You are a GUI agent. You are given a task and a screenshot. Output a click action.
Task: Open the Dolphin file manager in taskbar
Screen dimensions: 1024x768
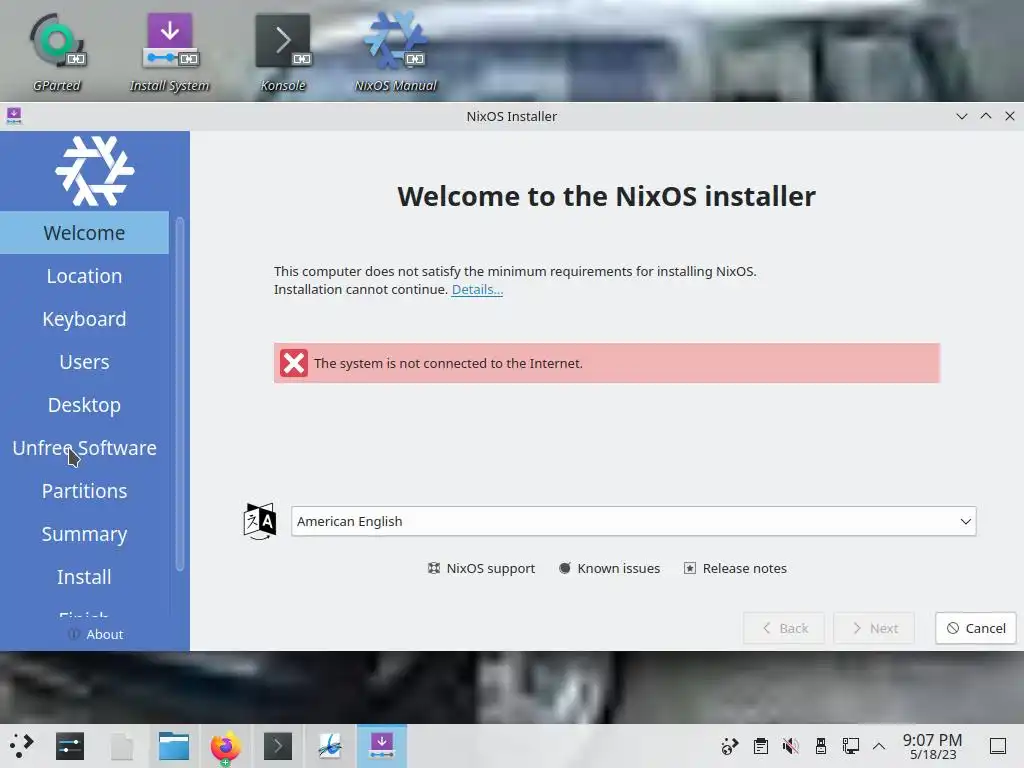(x=174, y=746)
